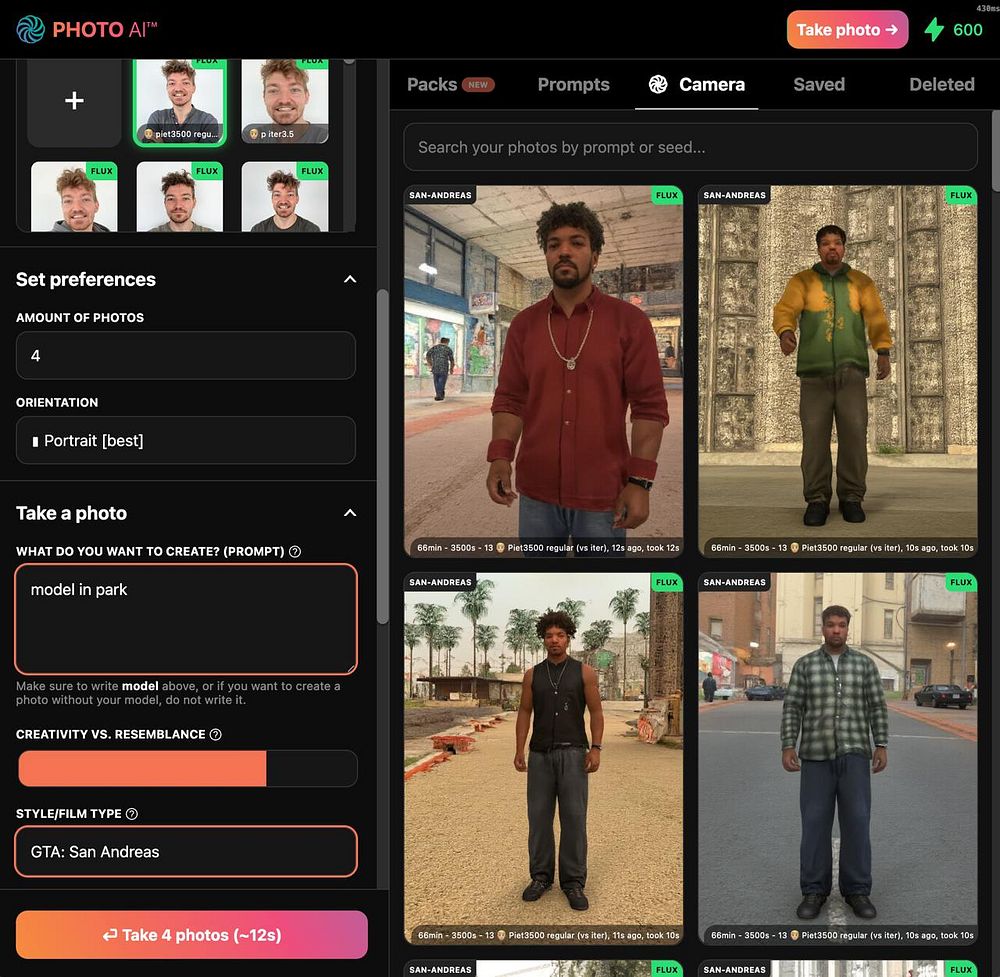Click the camera shutter icon beside Camera
This screenshot has width=1000, height=977.
point(658,84)
